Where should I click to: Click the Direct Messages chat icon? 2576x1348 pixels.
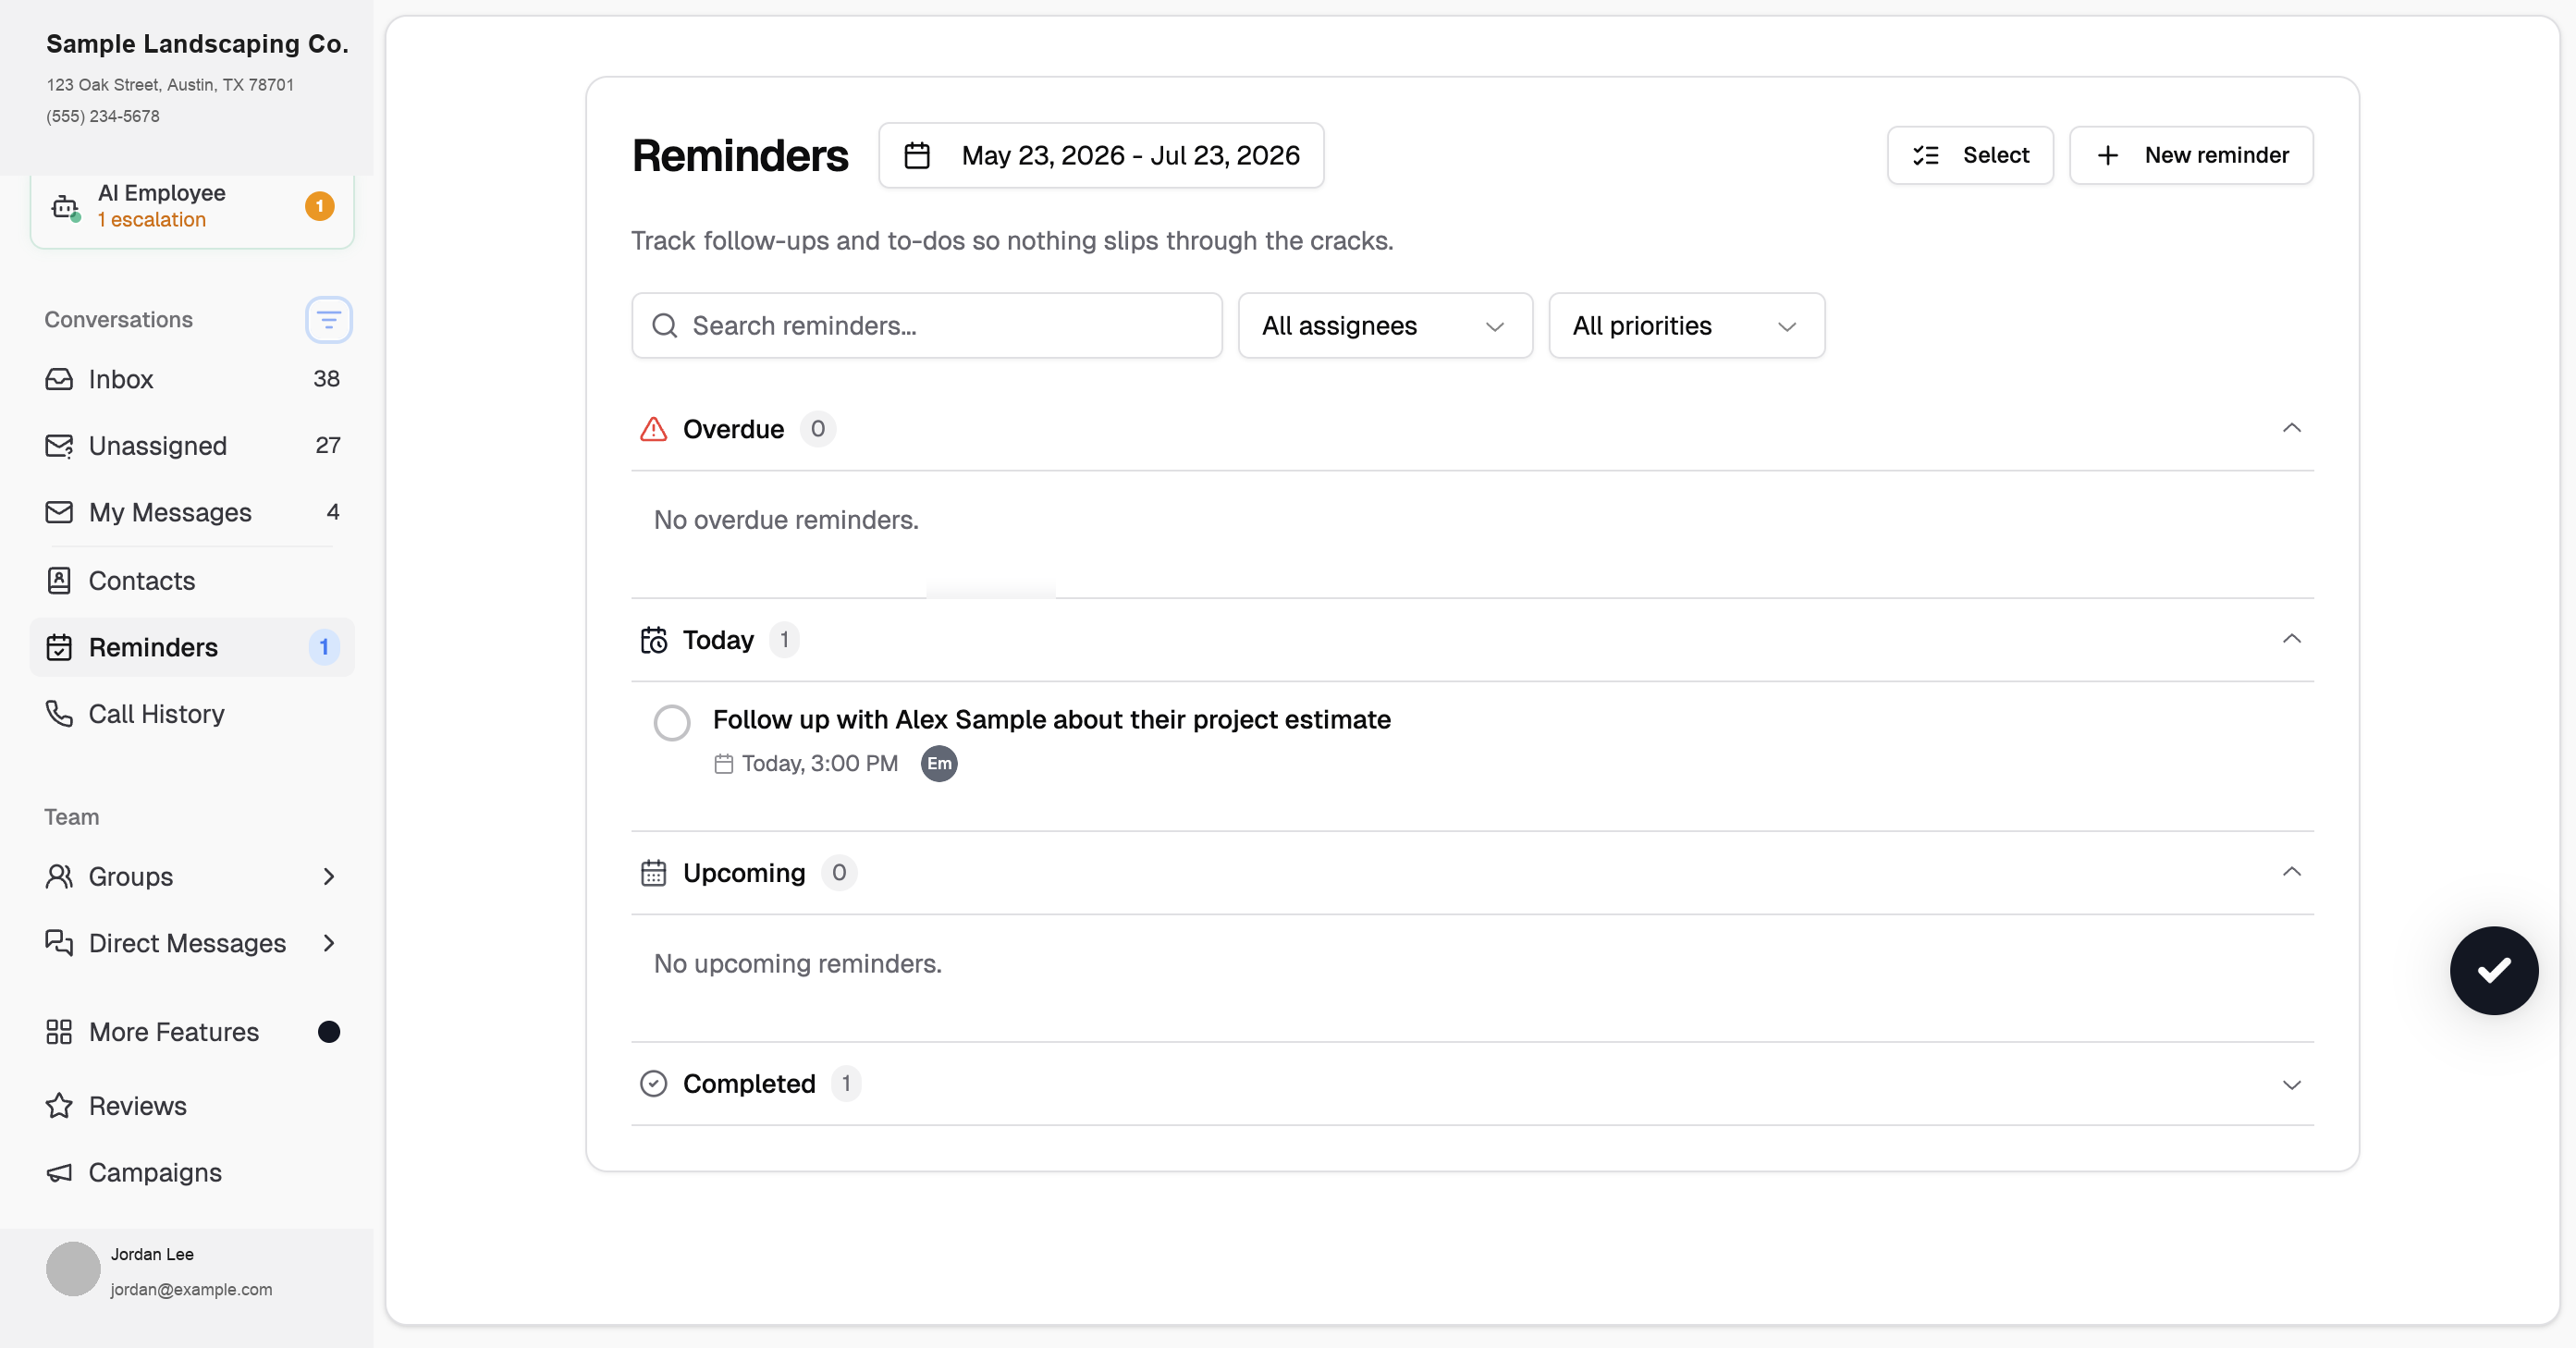pyautogui.click(x=59, y=942)
